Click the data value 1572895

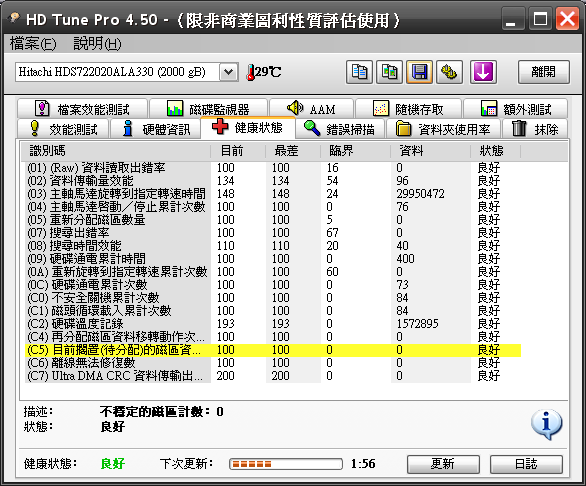pyautogui.click(x=417, y=324)
